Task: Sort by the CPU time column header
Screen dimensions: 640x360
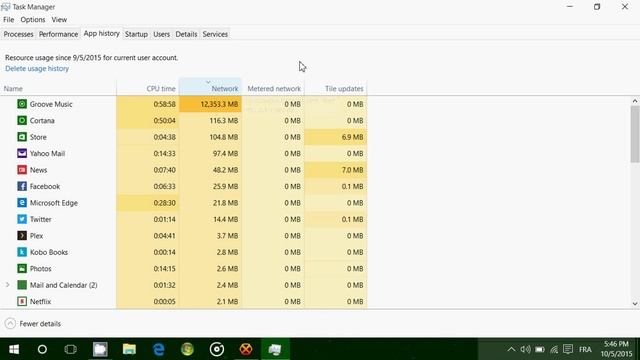Action: 148,88
